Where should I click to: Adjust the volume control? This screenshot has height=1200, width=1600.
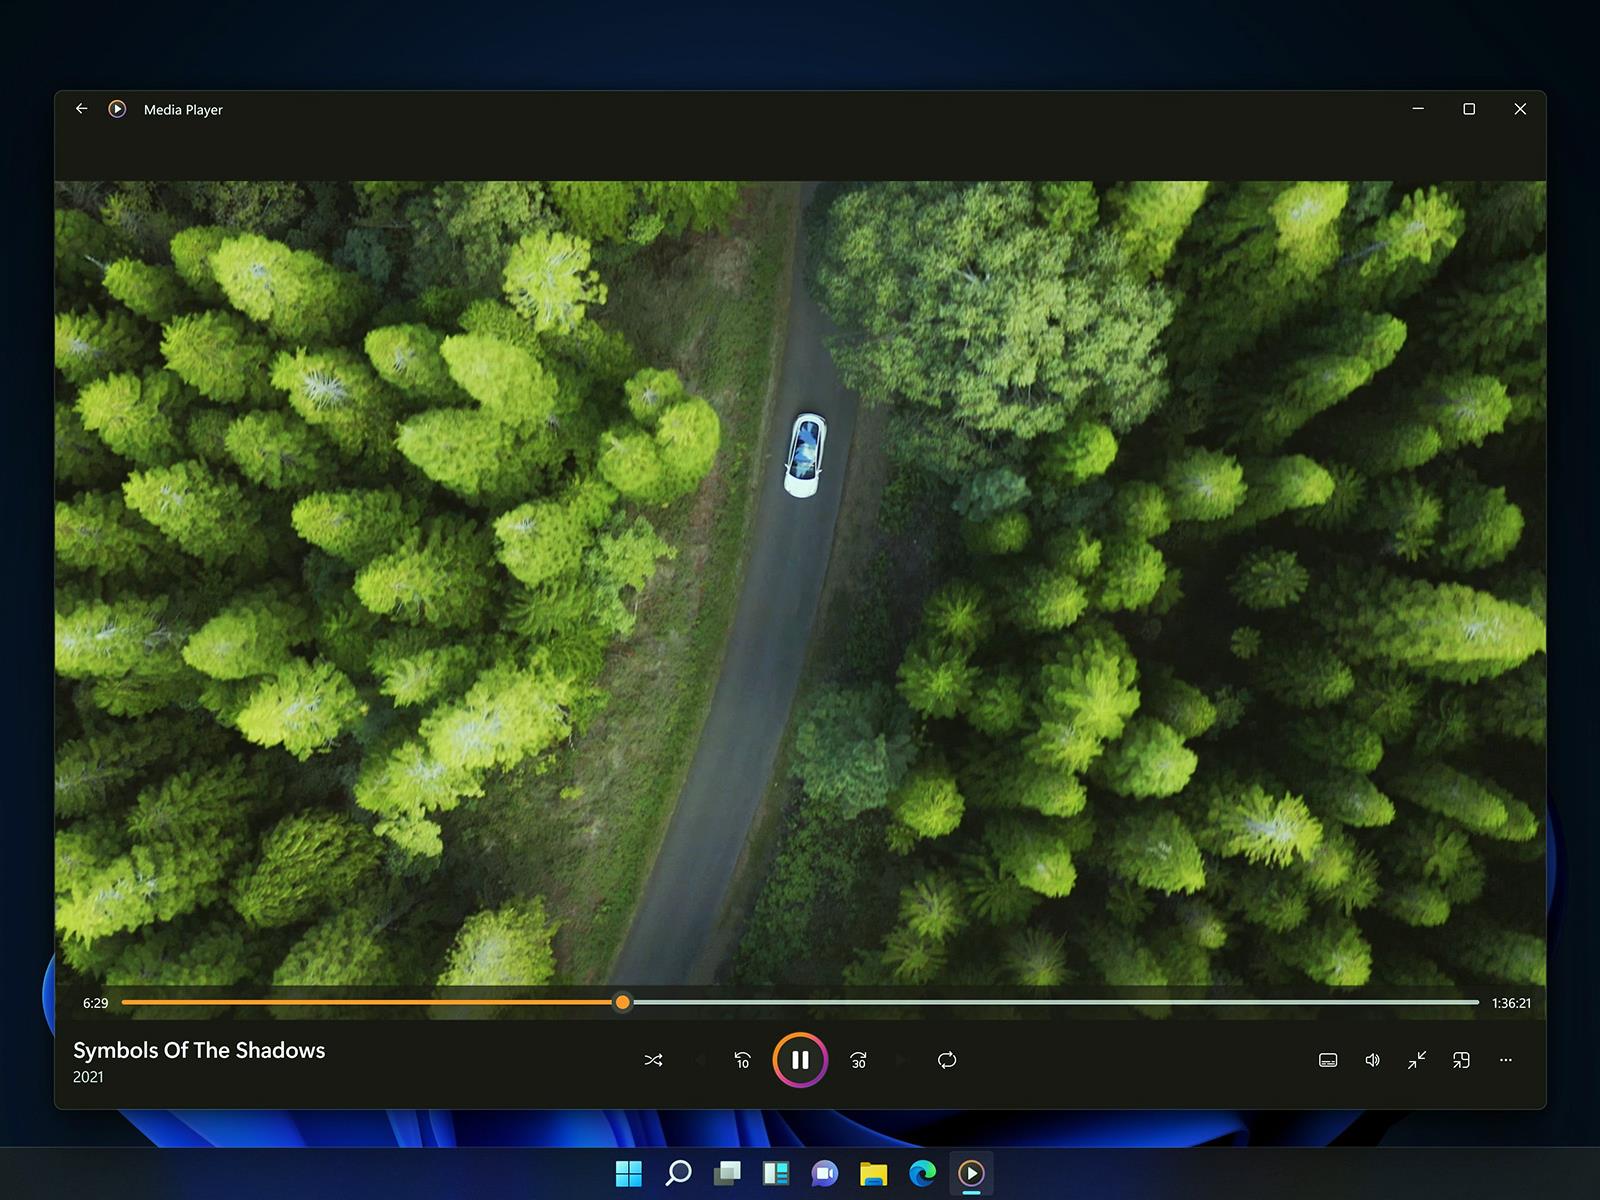pos(1371,1060)
